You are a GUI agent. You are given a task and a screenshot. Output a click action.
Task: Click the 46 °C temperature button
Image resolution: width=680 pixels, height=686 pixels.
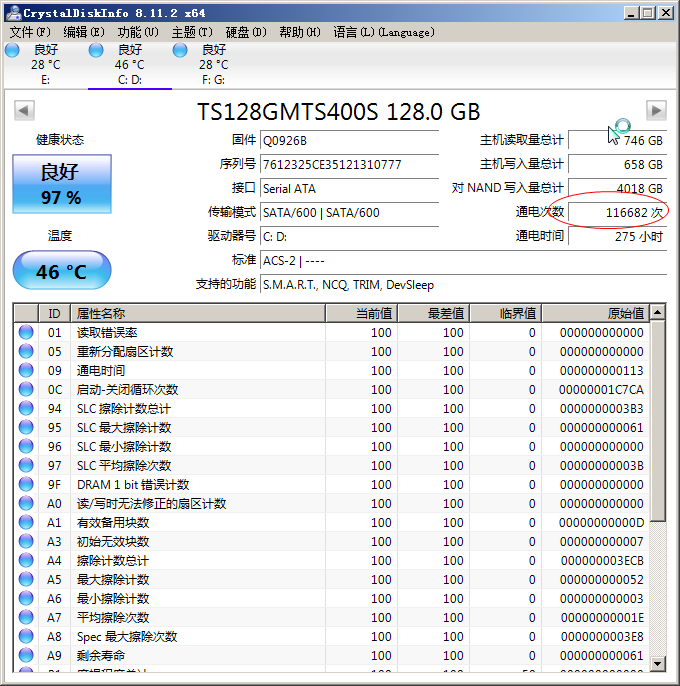(x=62, y=270)
